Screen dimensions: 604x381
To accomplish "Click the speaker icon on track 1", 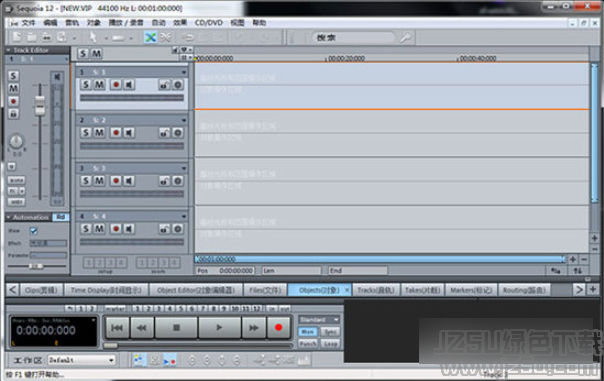I will [x=129, y=84].
